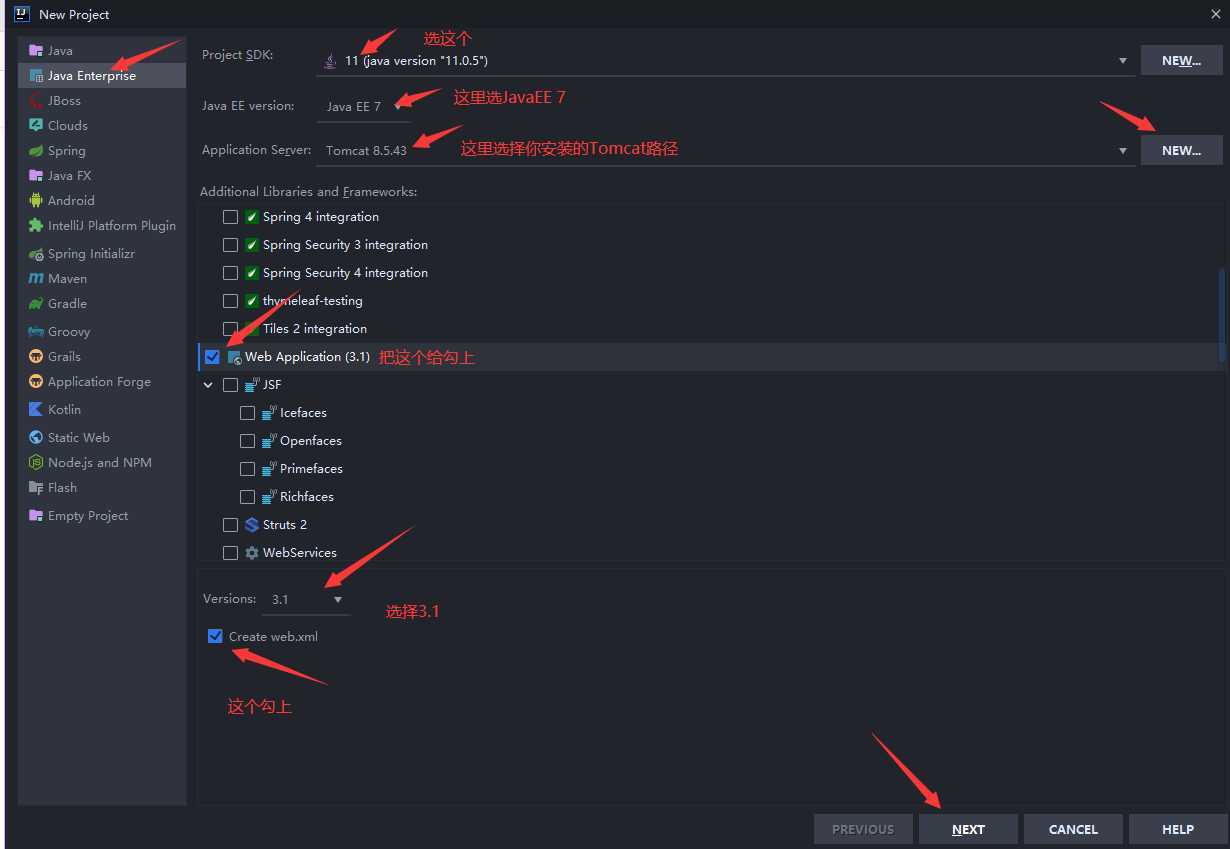Click the Gradle elephant icon
Viewport: 1230px width, 849px height.
point(36,304)
